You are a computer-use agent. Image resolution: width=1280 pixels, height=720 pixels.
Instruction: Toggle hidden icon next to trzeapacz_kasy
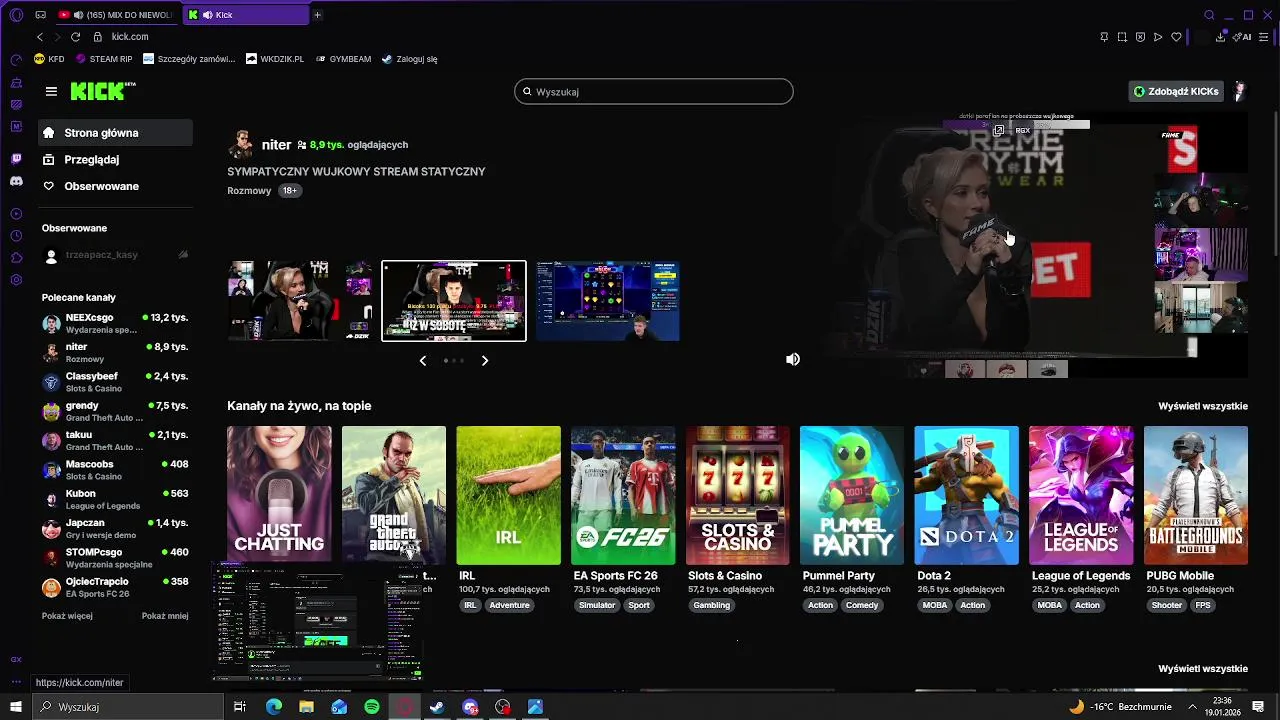tap(183, 255)
